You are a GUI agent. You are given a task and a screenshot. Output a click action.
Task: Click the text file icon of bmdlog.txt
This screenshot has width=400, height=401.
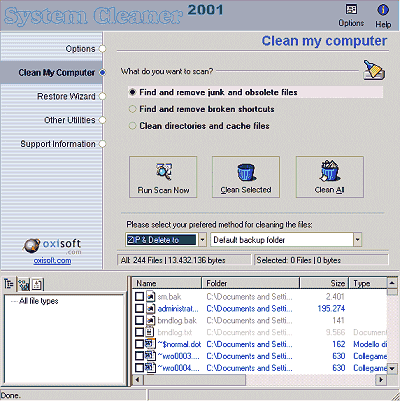tap(150, 332)
